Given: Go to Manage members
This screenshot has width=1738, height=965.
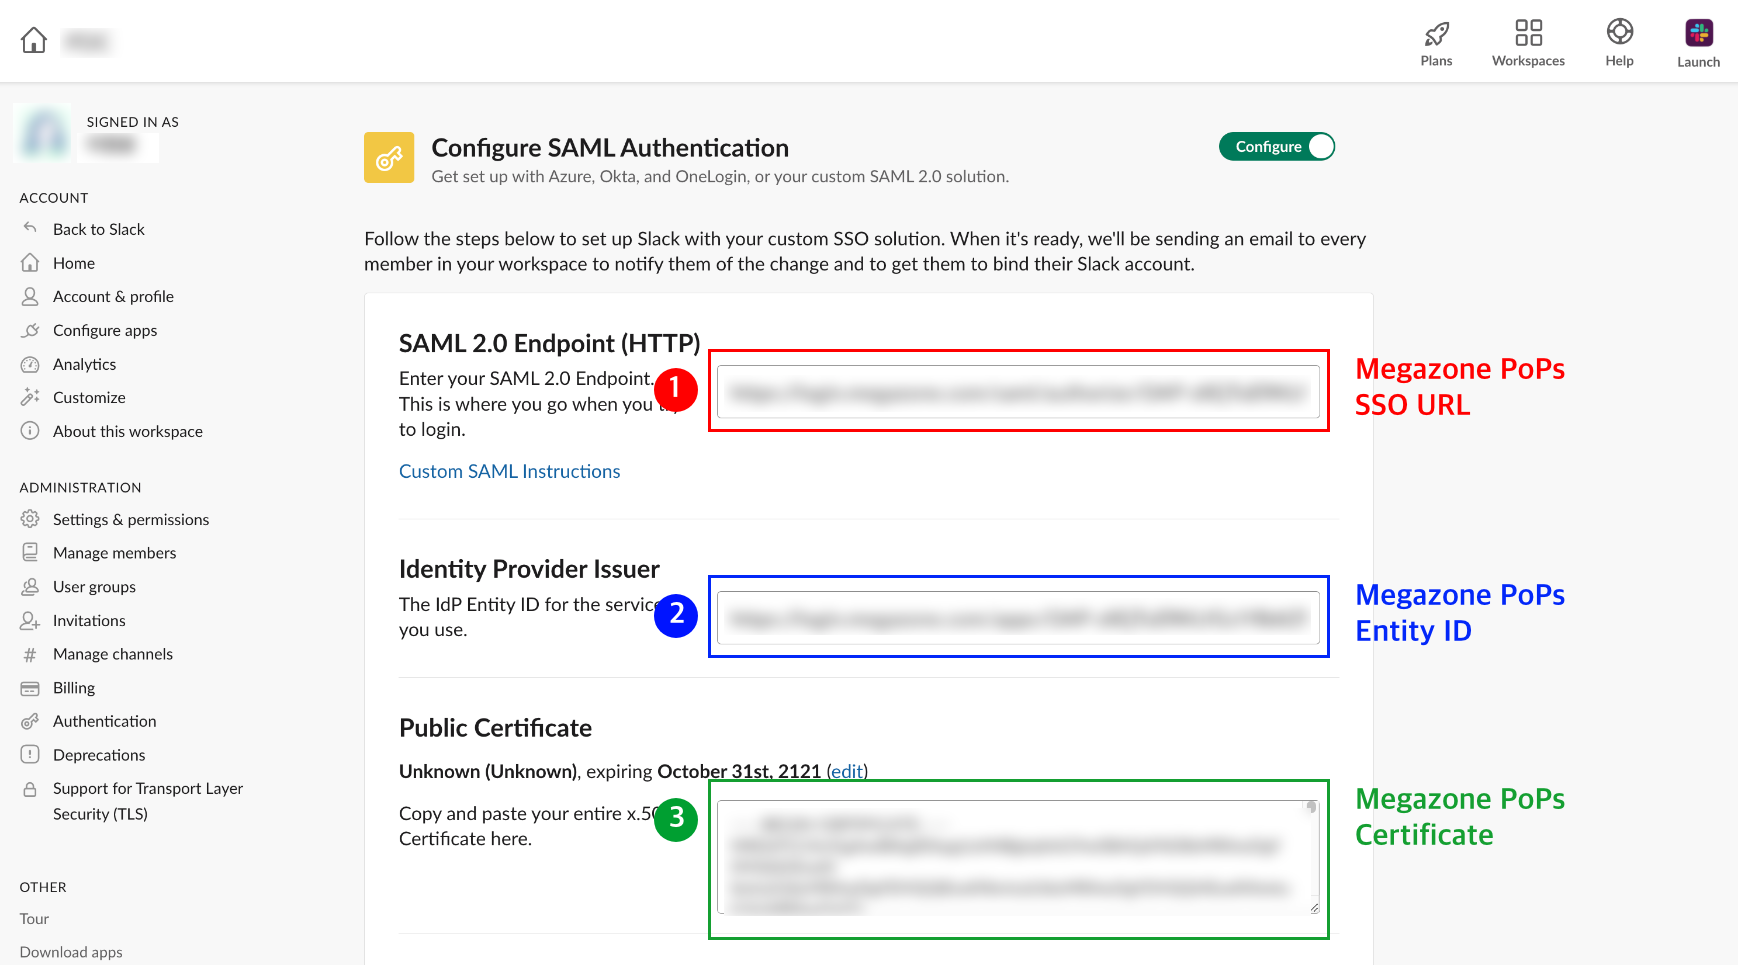Looking at the screenshot, I should pyautogui.click(x=114, y=552).
